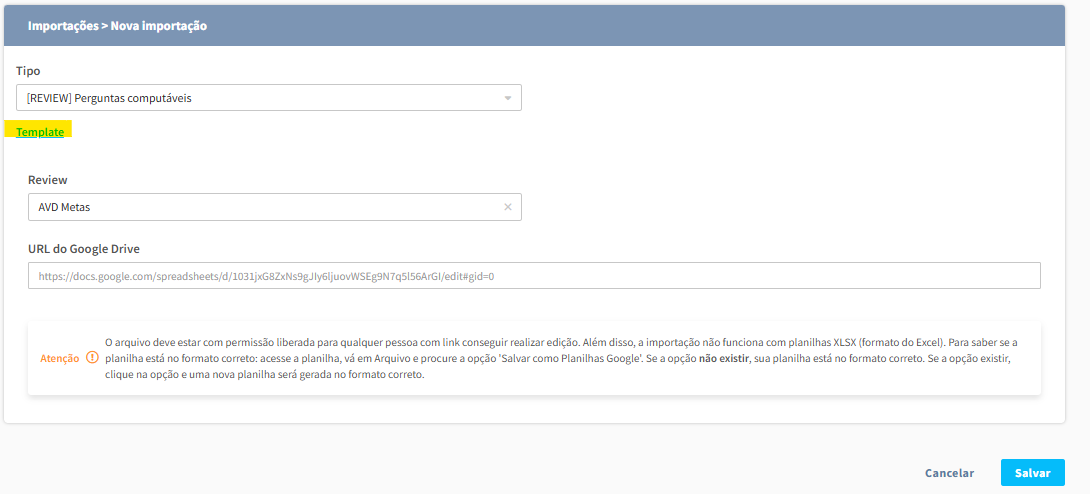Click the Salvar button
This screenshot has width=1090, height=494.
[x=1032, y=472]
